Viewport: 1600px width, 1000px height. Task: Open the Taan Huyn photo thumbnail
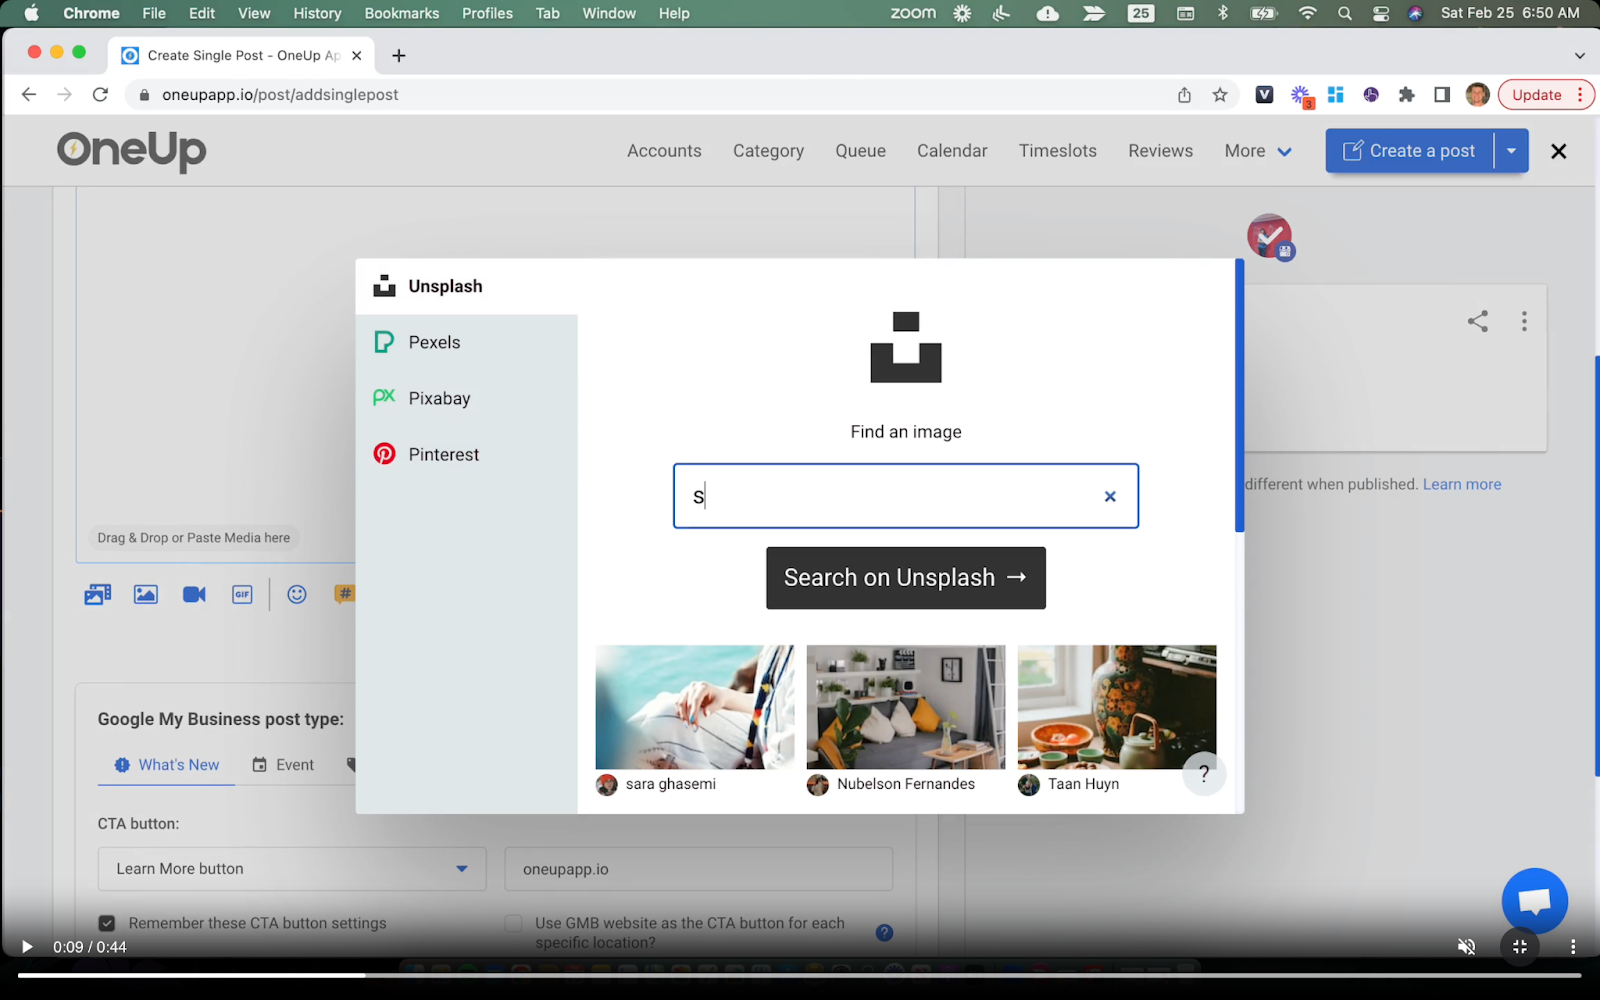pyautogui.click(x=1117, y=707)
